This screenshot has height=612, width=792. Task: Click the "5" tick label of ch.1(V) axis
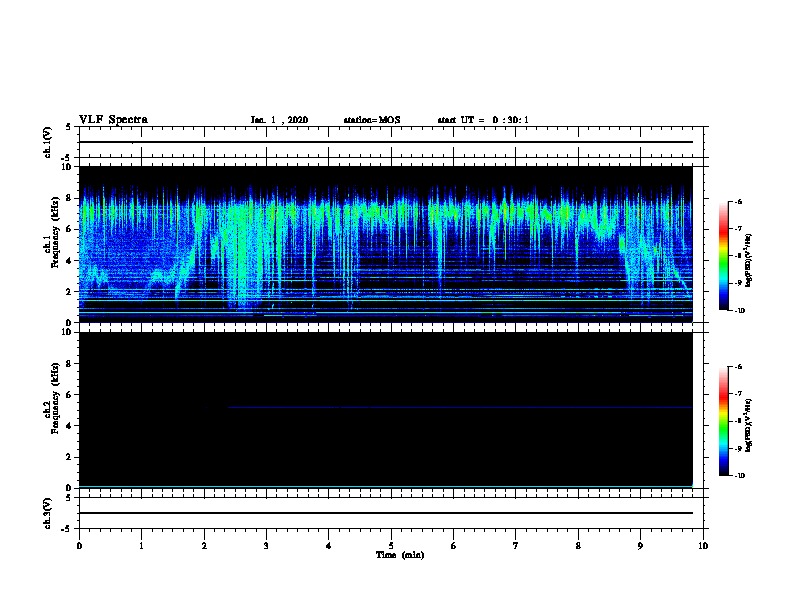[69, 127]
